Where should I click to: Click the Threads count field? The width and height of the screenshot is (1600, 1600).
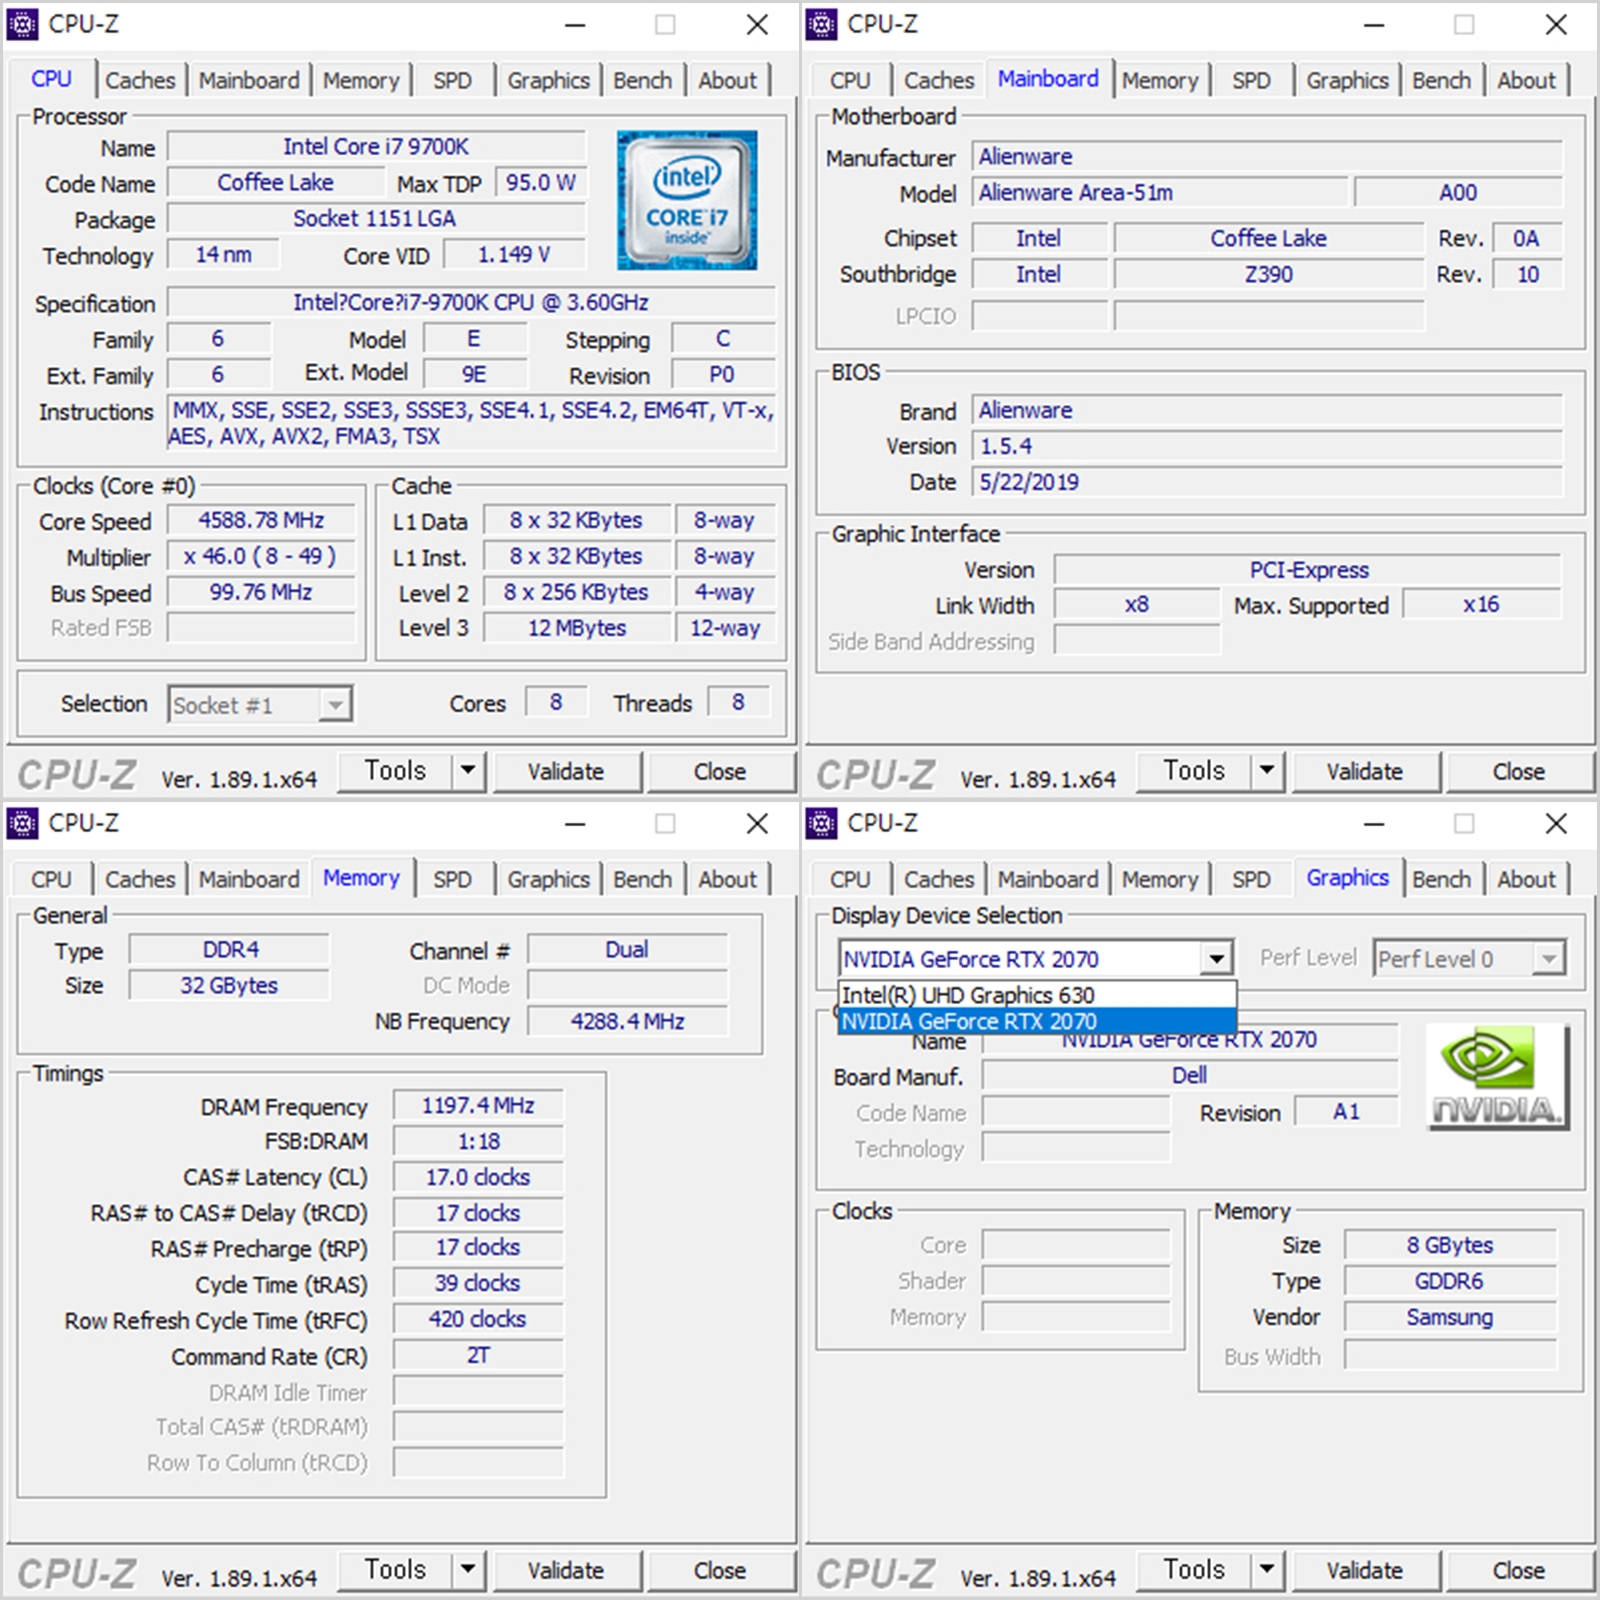738,703
